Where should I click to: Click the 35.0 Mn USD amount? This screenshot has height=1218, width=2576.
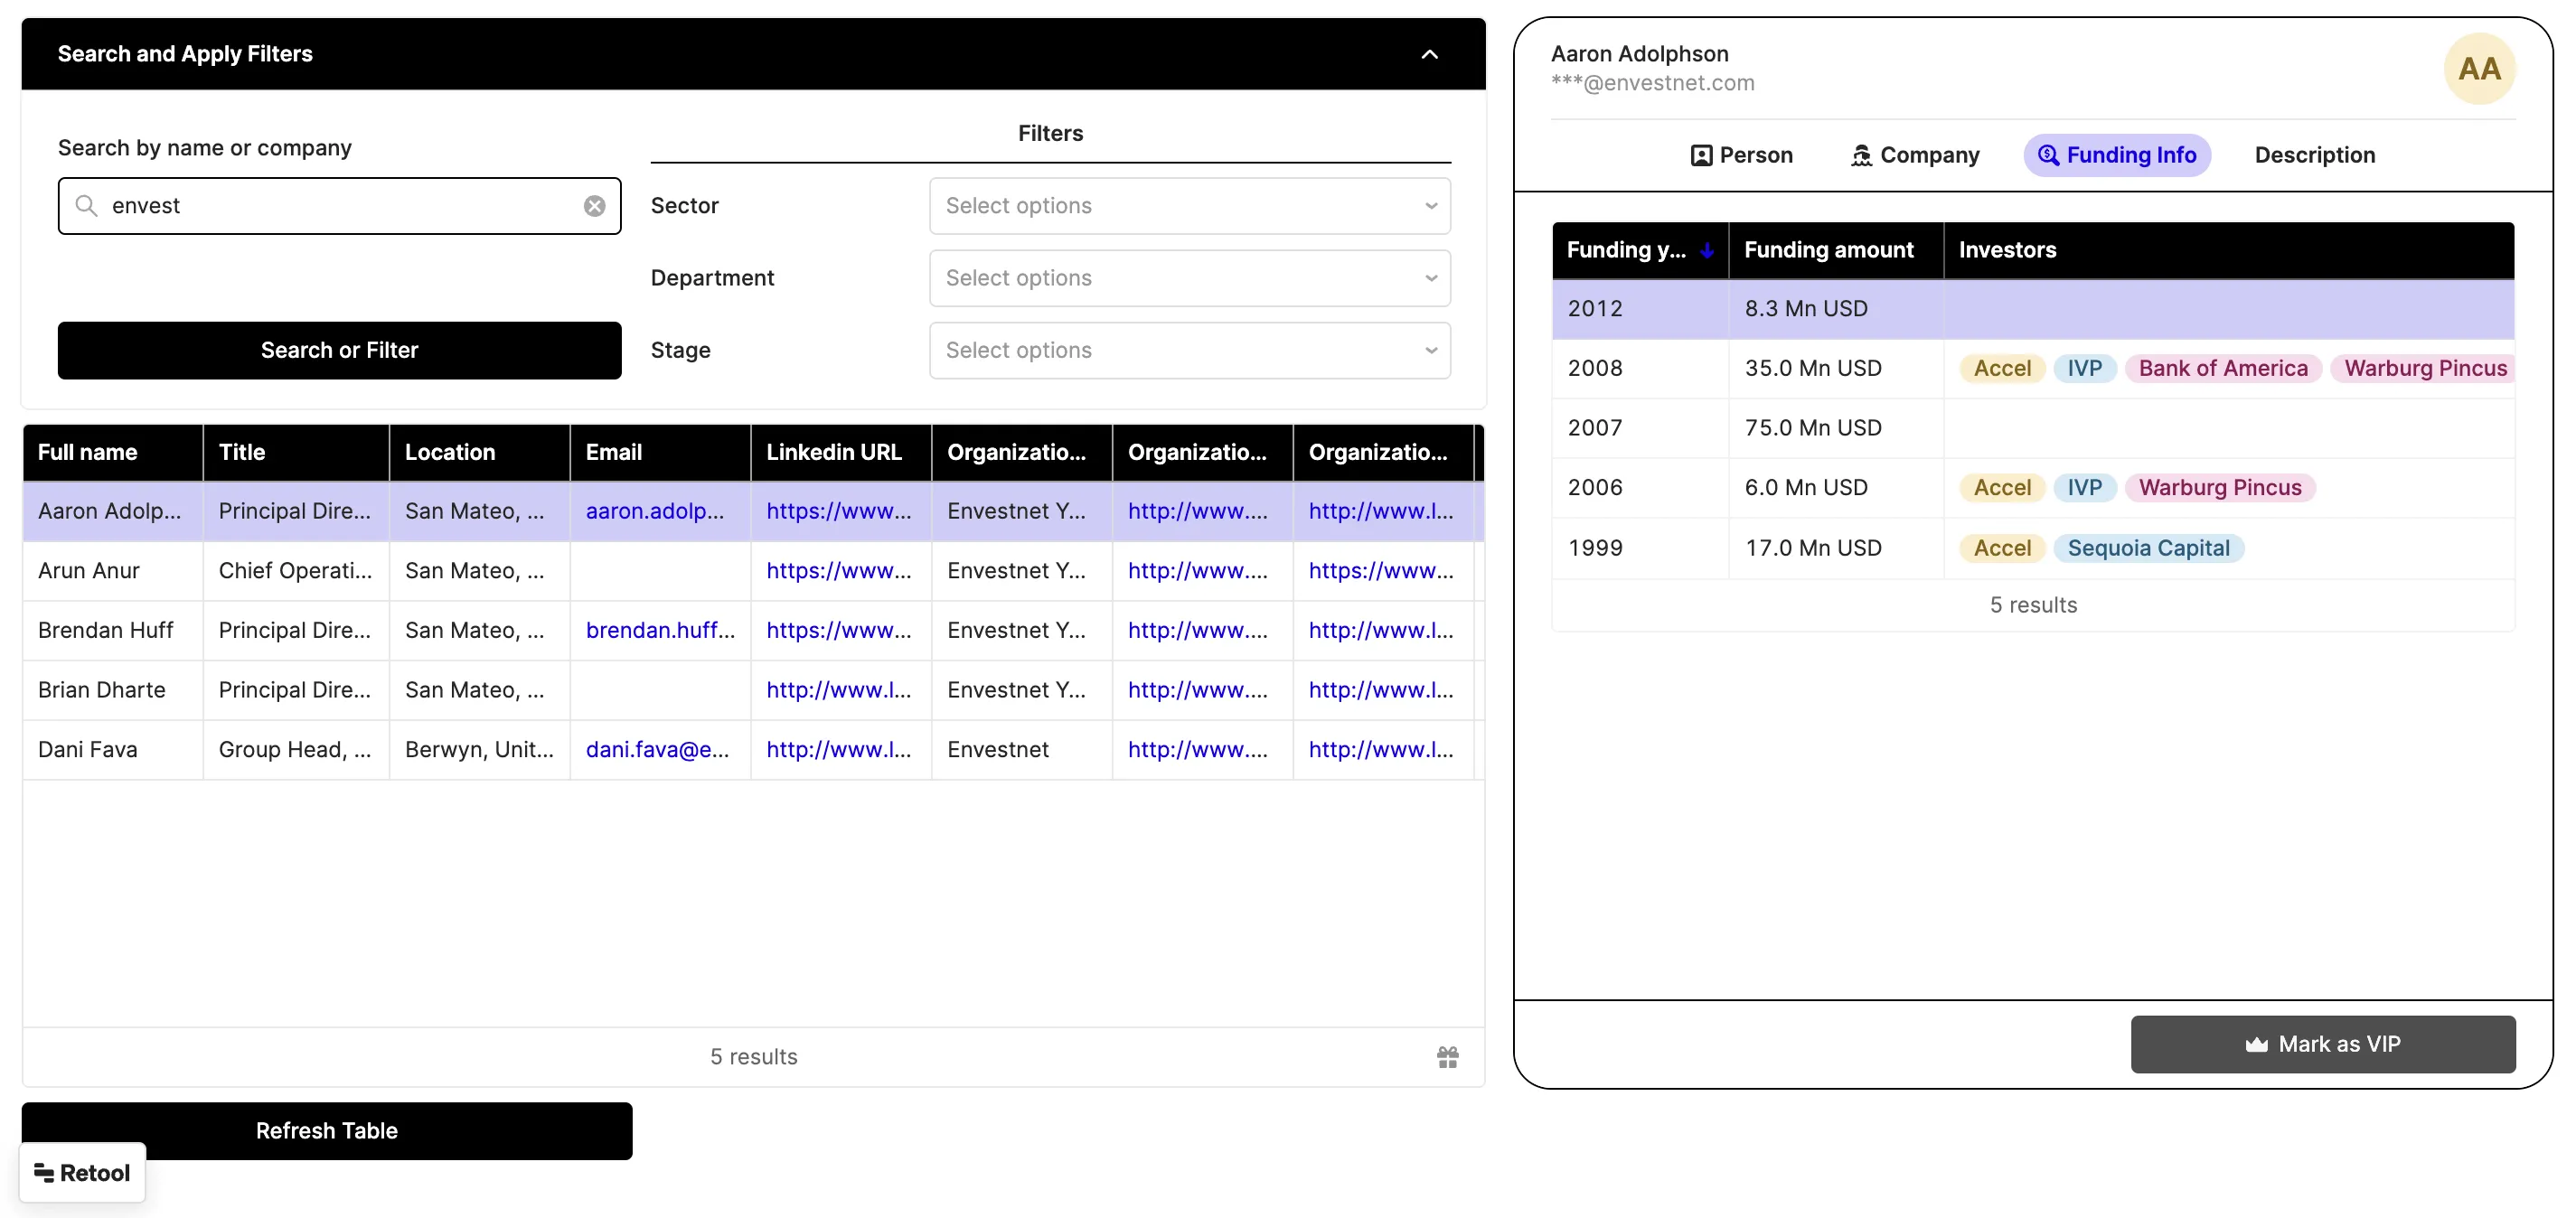pos(1812,368)
